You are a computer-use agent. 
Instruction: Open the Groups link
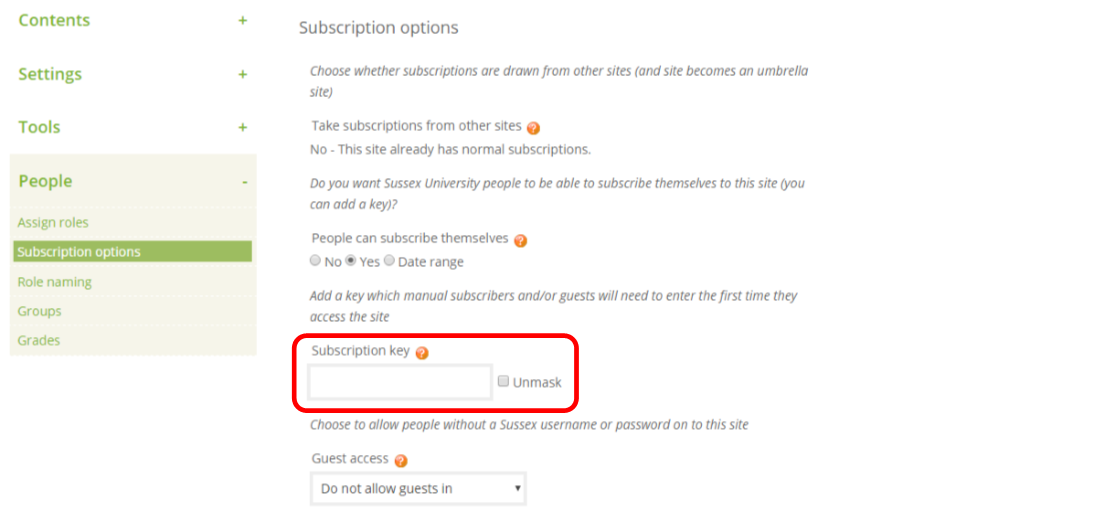[x=39, y=311]
